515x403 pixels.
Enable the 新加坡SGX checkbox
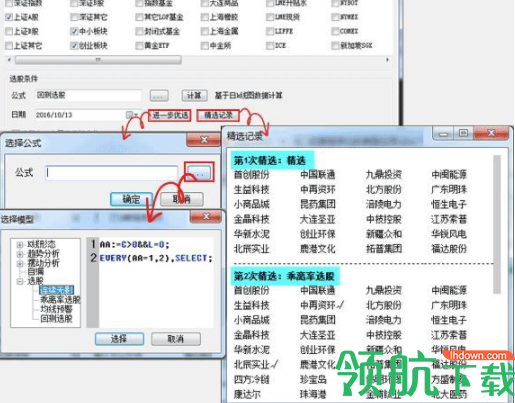click(x=335, y=46)
